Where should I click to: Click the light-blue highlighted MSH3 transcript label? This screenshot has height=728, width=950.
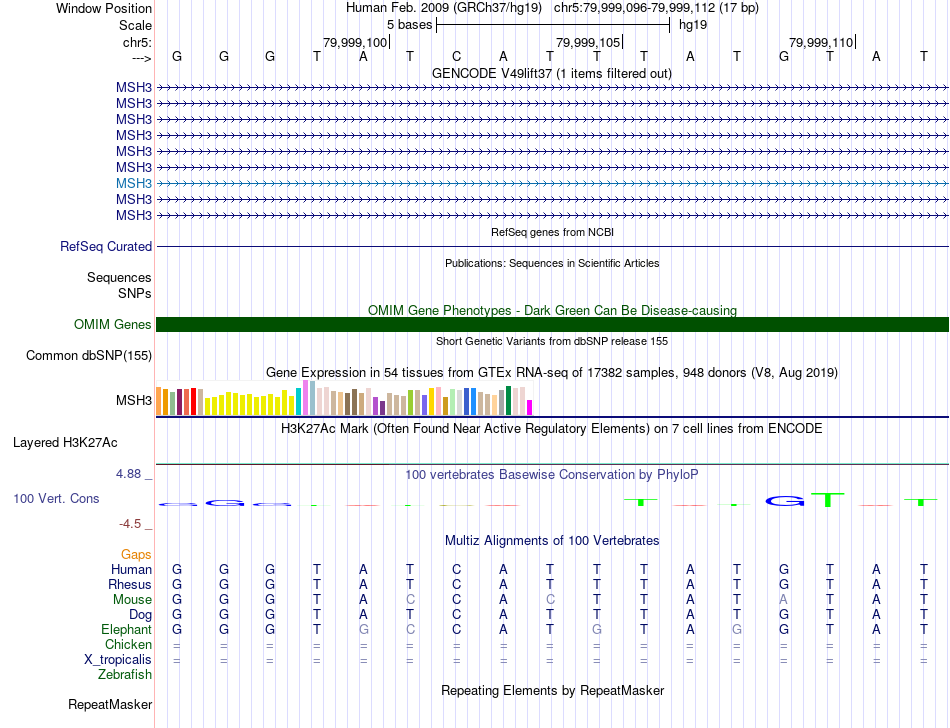point(133,183)
